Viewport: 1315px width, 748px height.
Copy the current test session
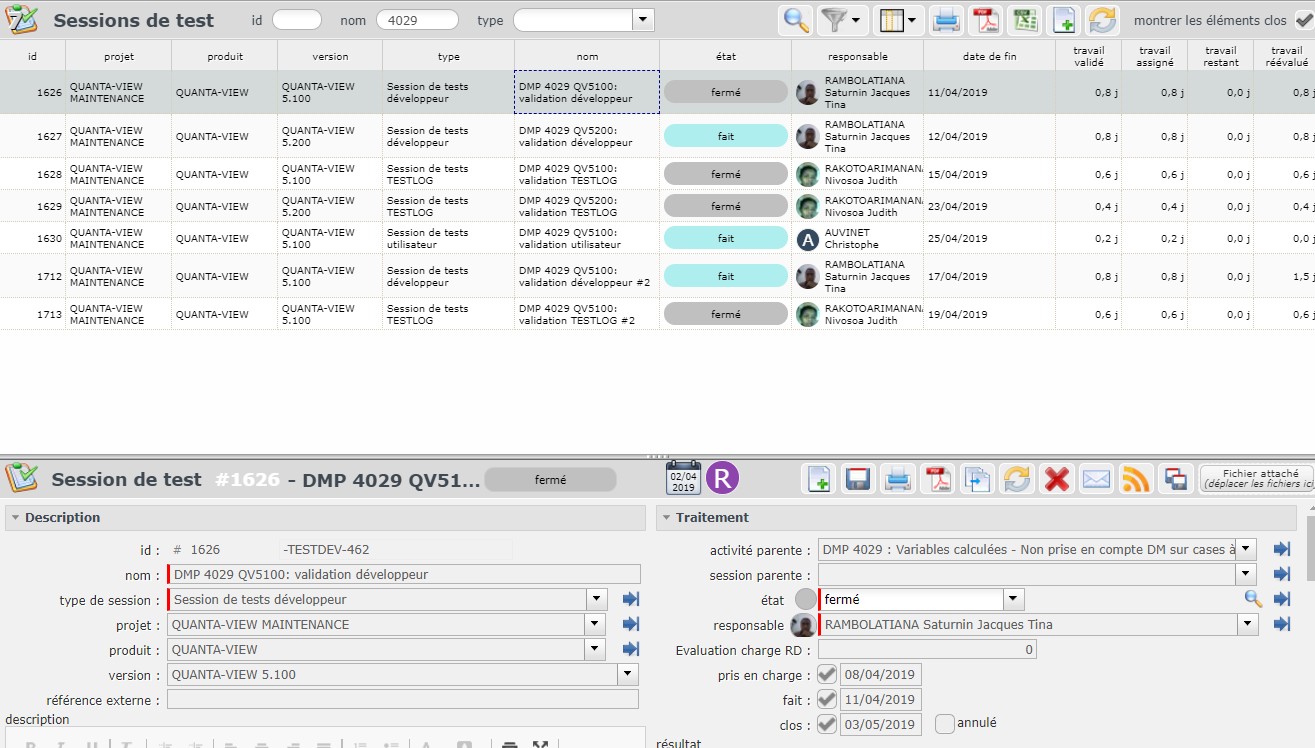coord(977,479)
